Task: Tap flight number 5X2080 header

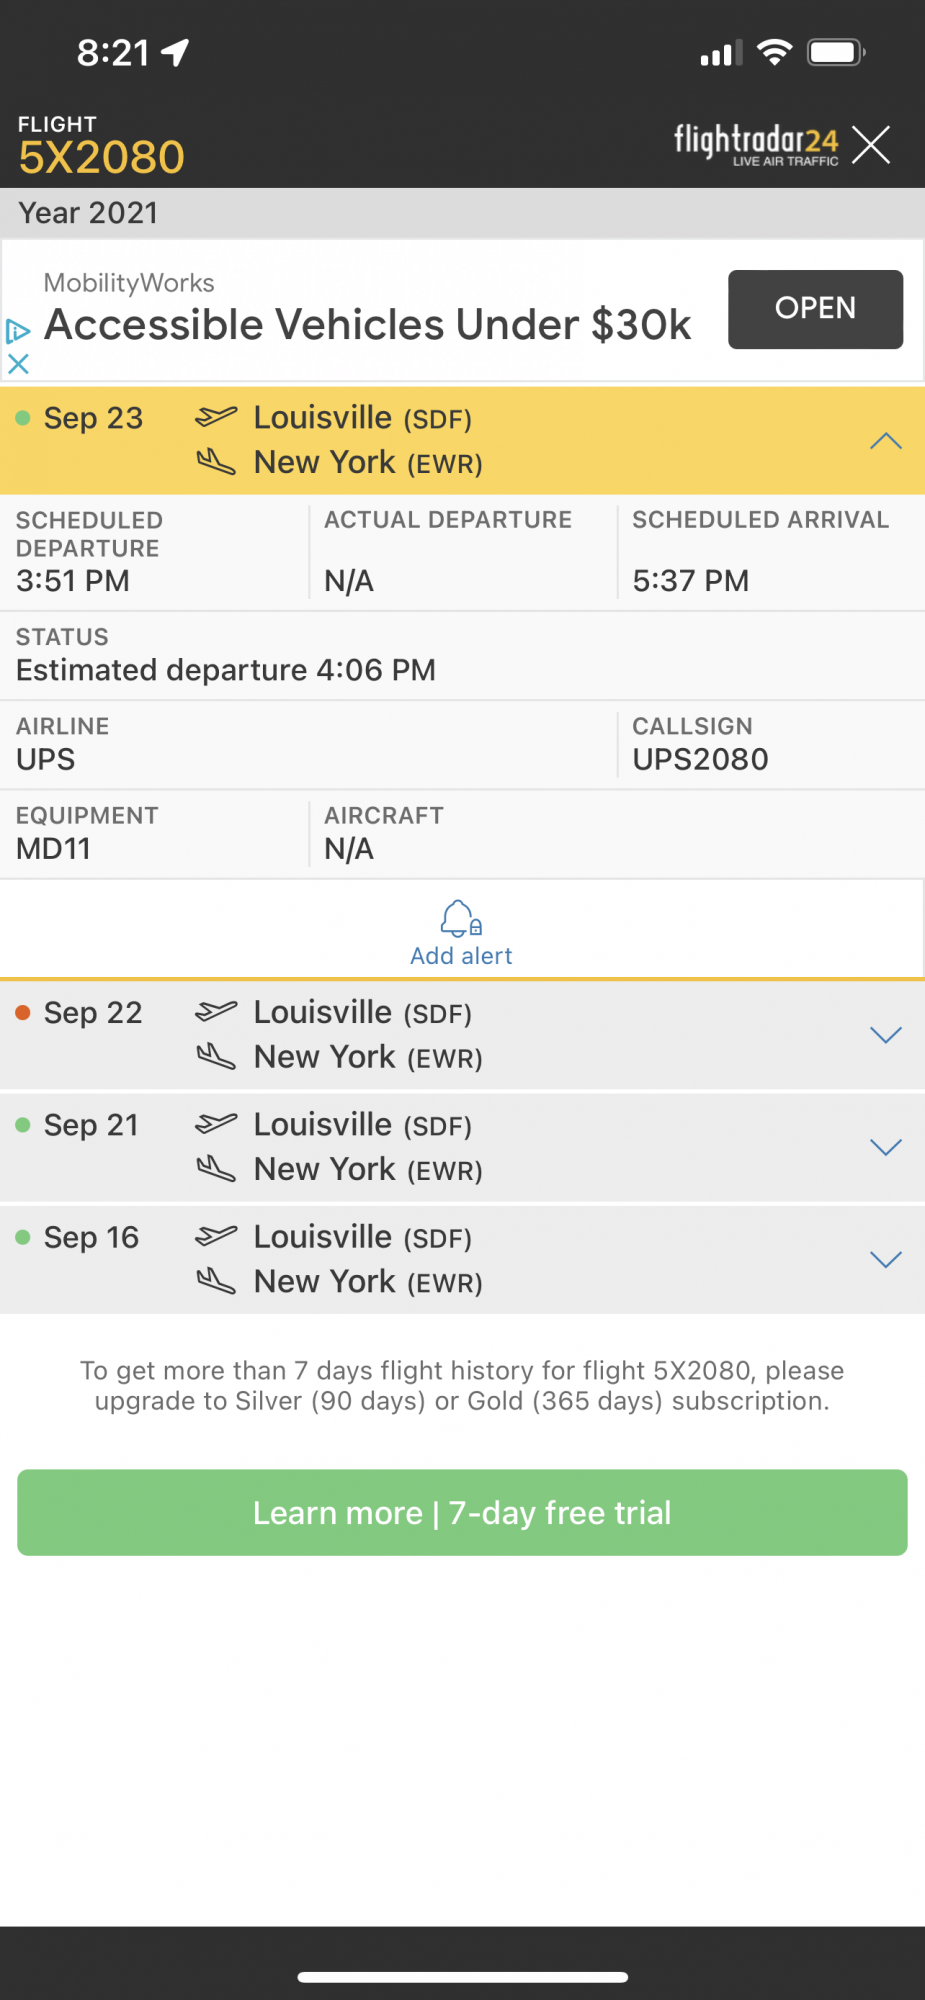Action: (101, 157)
